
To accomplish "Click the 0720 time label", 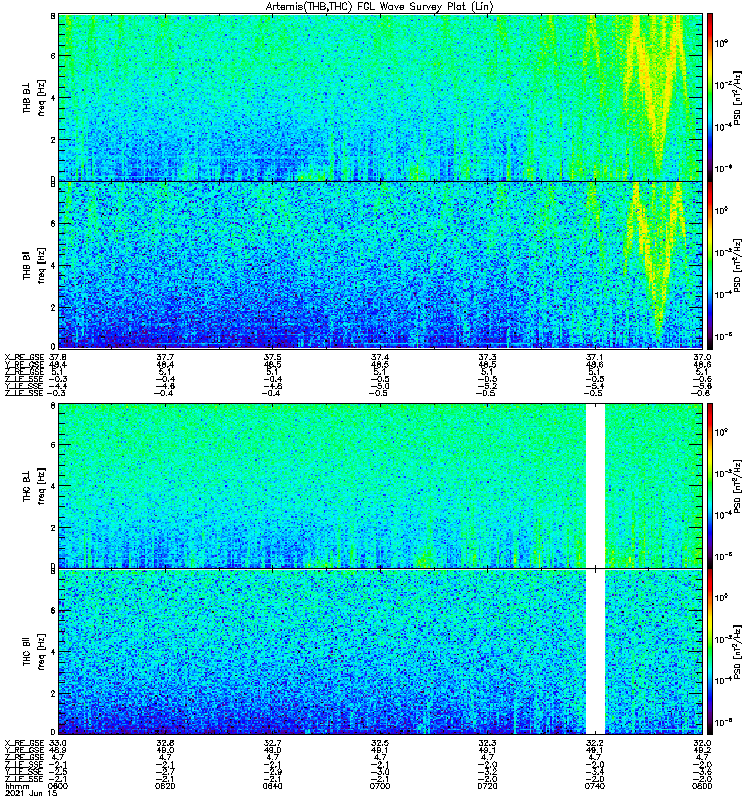I will [487, 786].
